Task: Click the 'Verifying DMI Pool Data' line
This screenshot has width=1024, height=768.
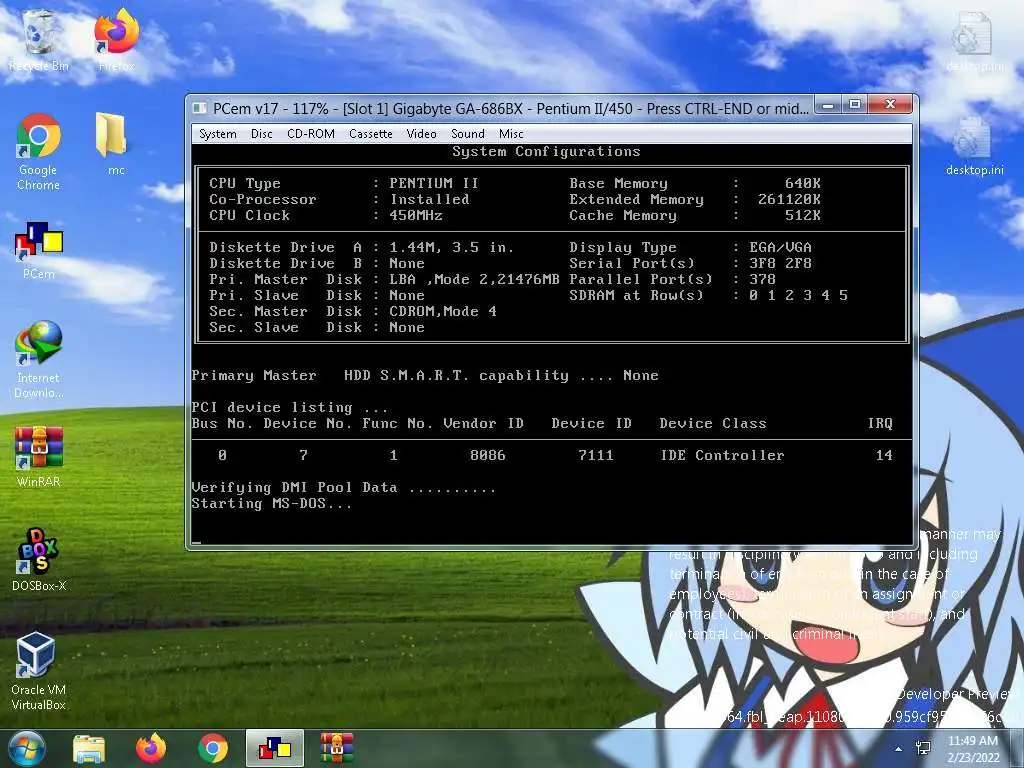Action: (x=344, y=487)
